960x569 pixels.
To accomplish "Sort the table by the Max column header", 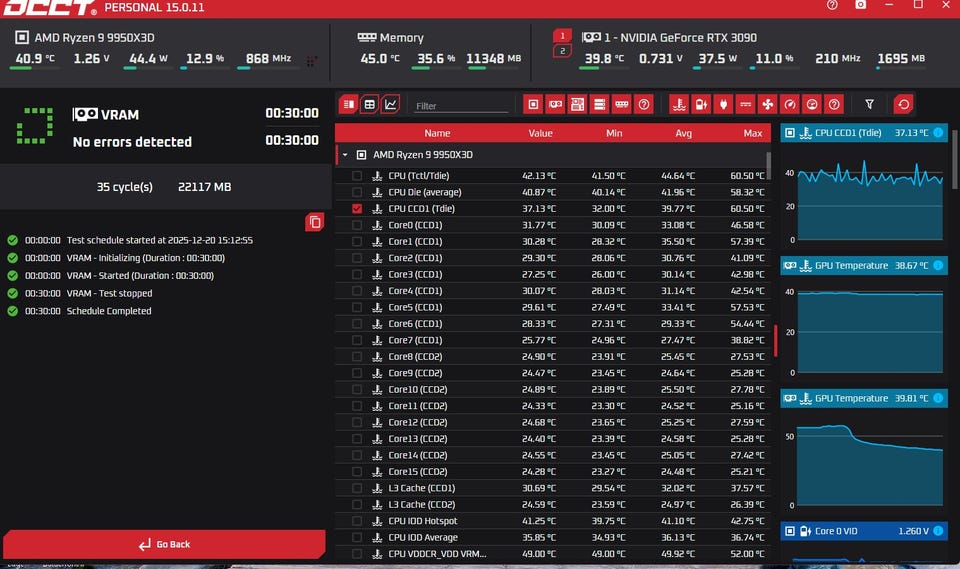I will point(753,133).
